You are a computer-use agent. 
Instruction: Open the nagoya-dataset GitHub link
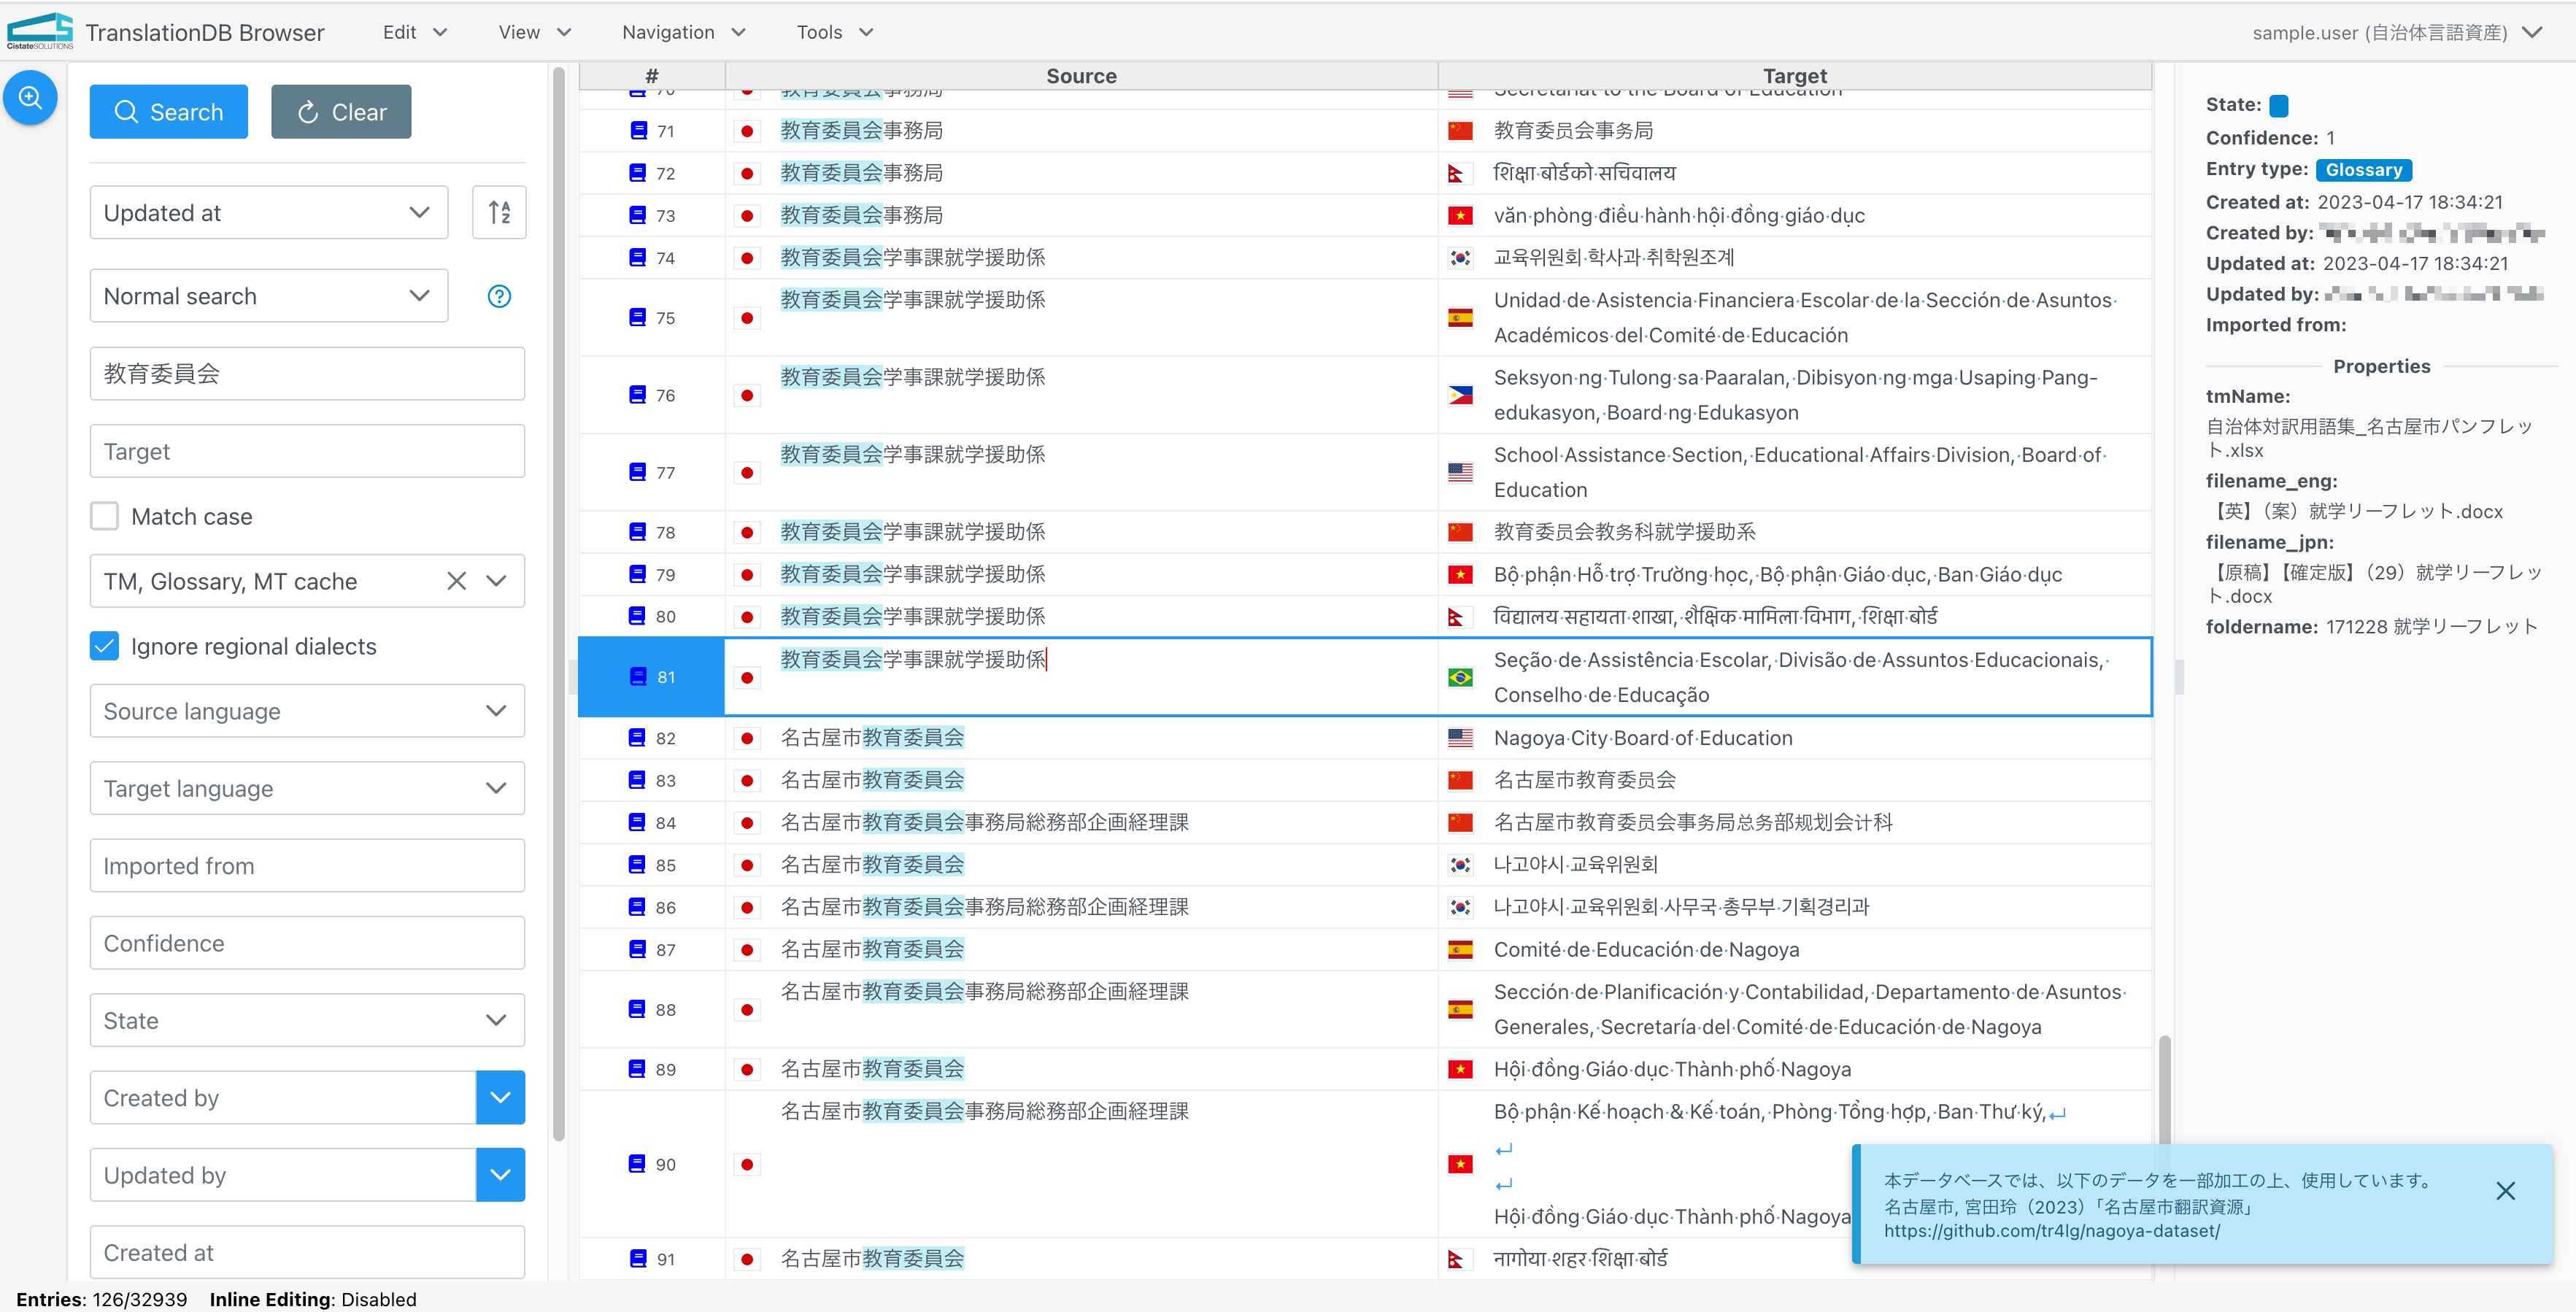(x=2051, y=1232)
